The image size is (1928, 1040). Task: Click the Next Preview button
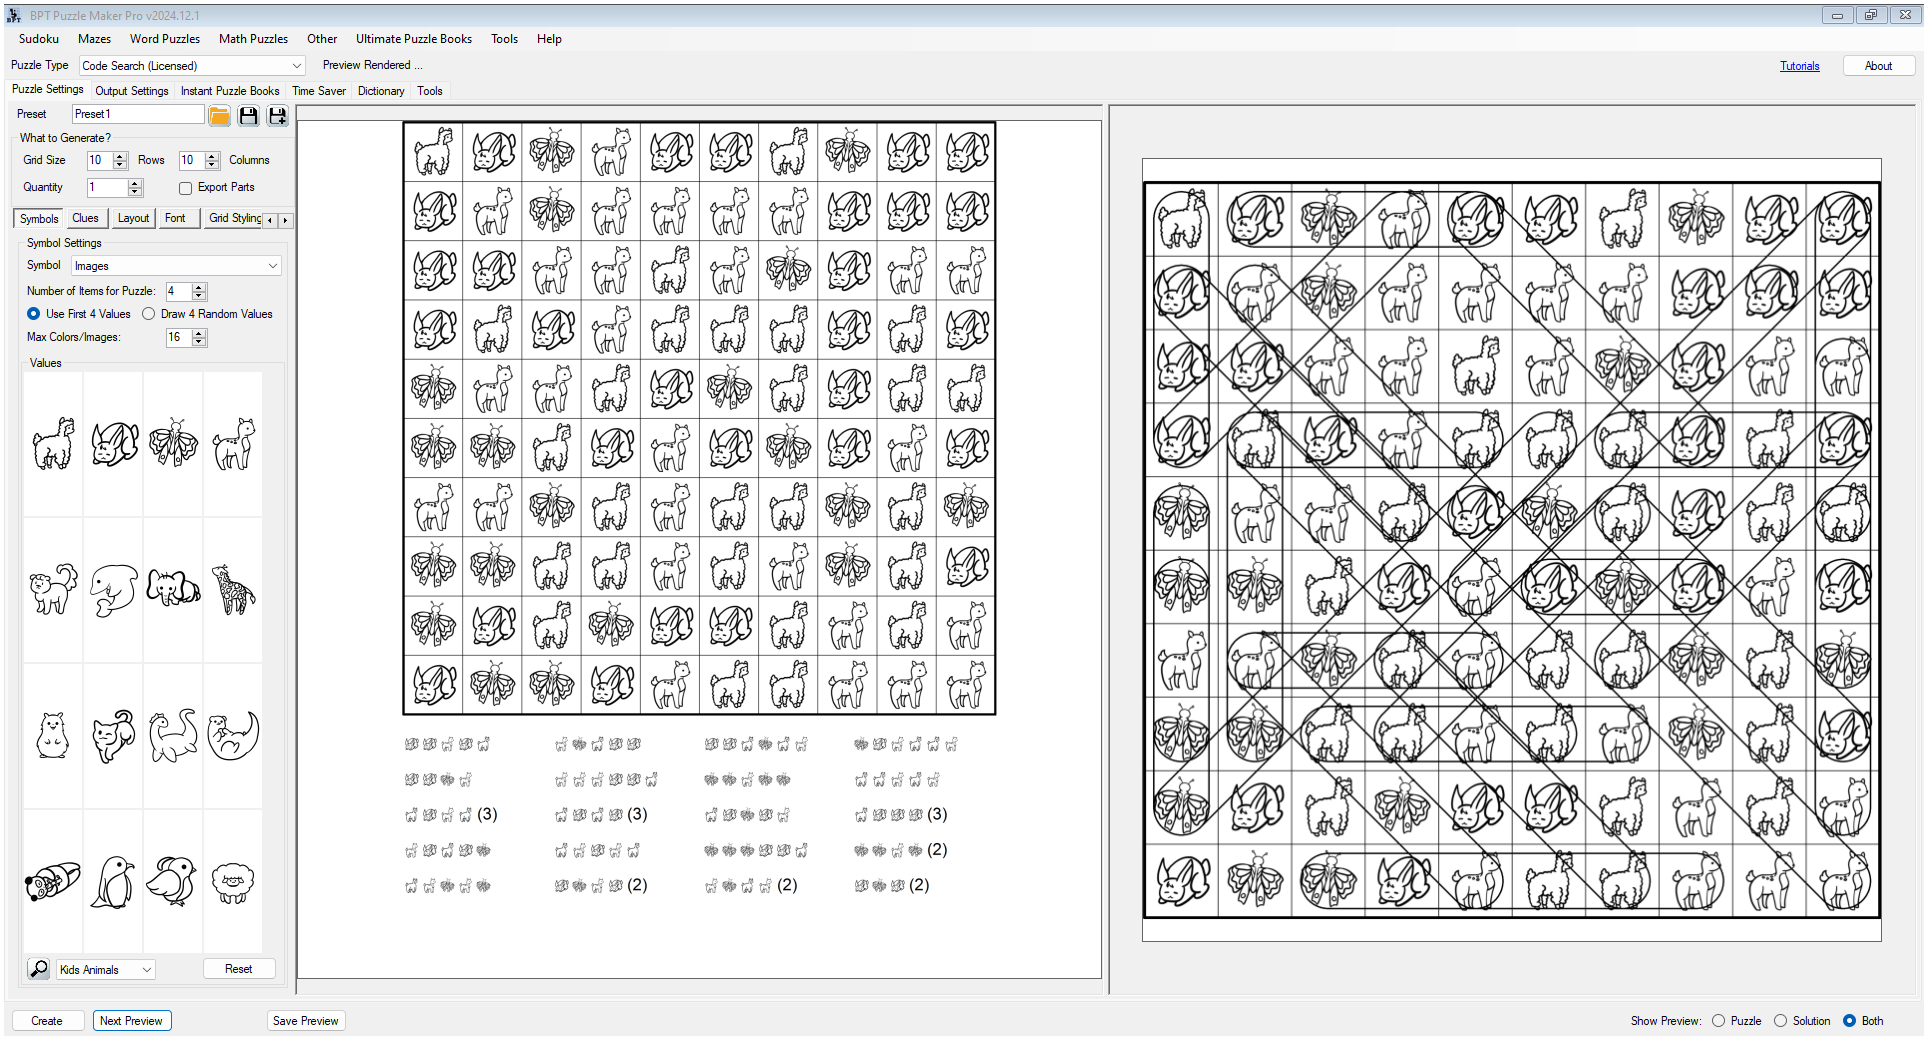(x=131, y=1021)
